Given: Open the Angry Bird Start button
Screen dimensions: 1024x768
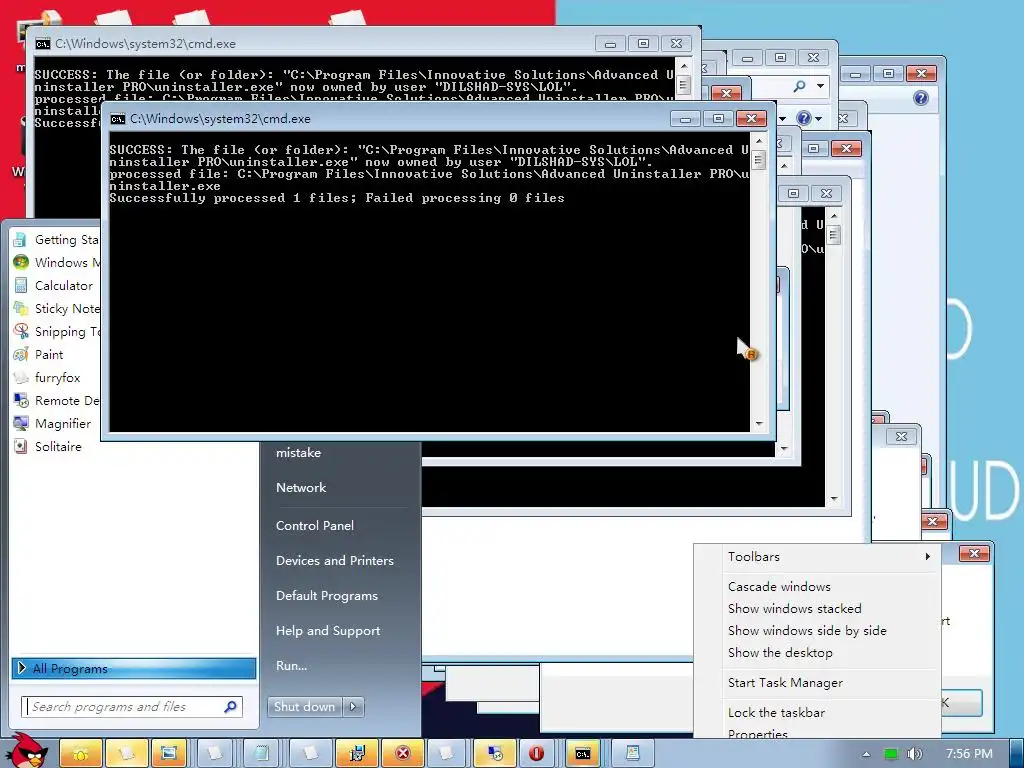Looking at the screenshot, I should tap(26, 751).
